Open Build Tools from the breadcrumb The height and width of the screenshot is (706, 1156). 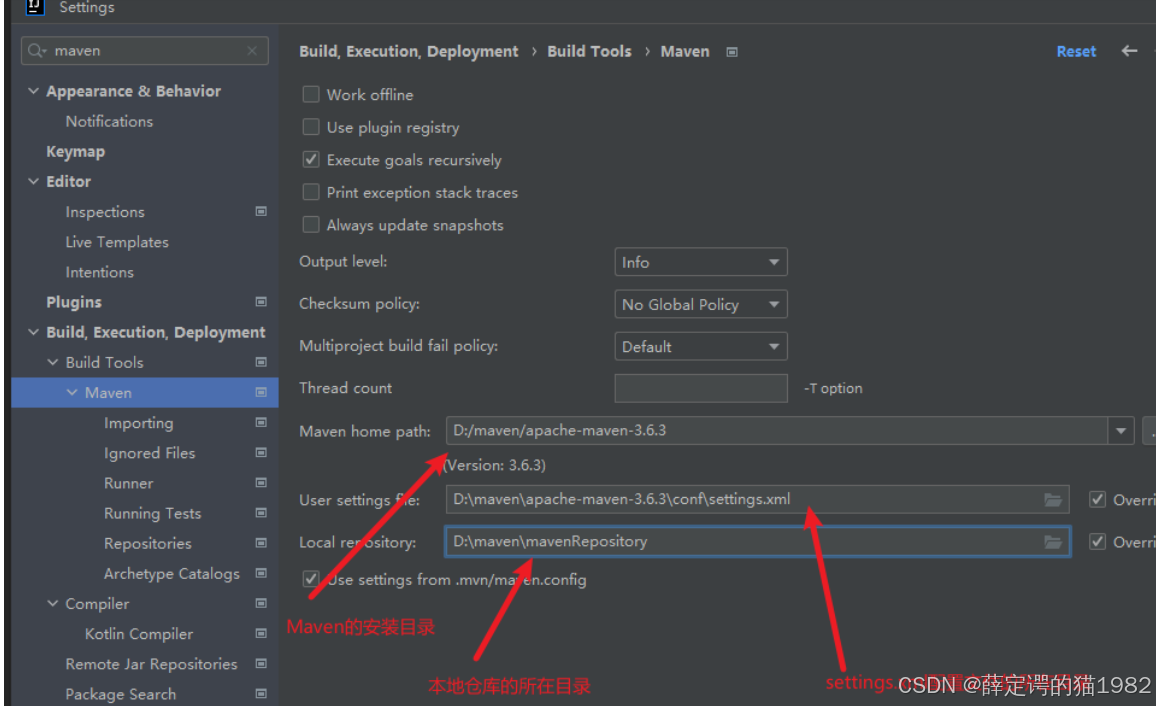click(589, 51)
